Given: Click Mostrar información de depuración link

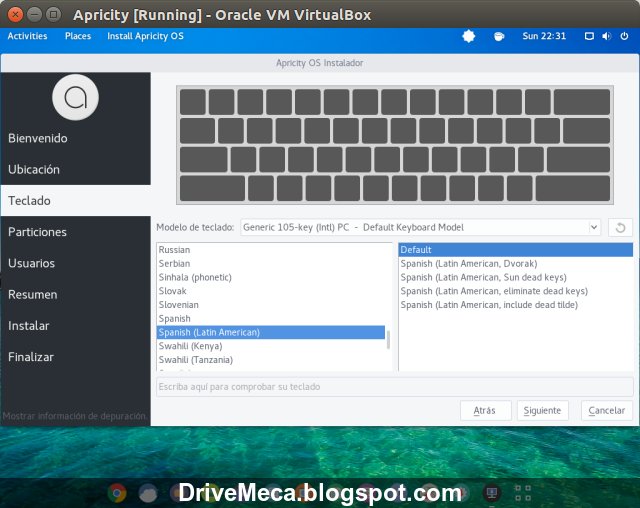Looking at the screenshot, I should (74, 416).
